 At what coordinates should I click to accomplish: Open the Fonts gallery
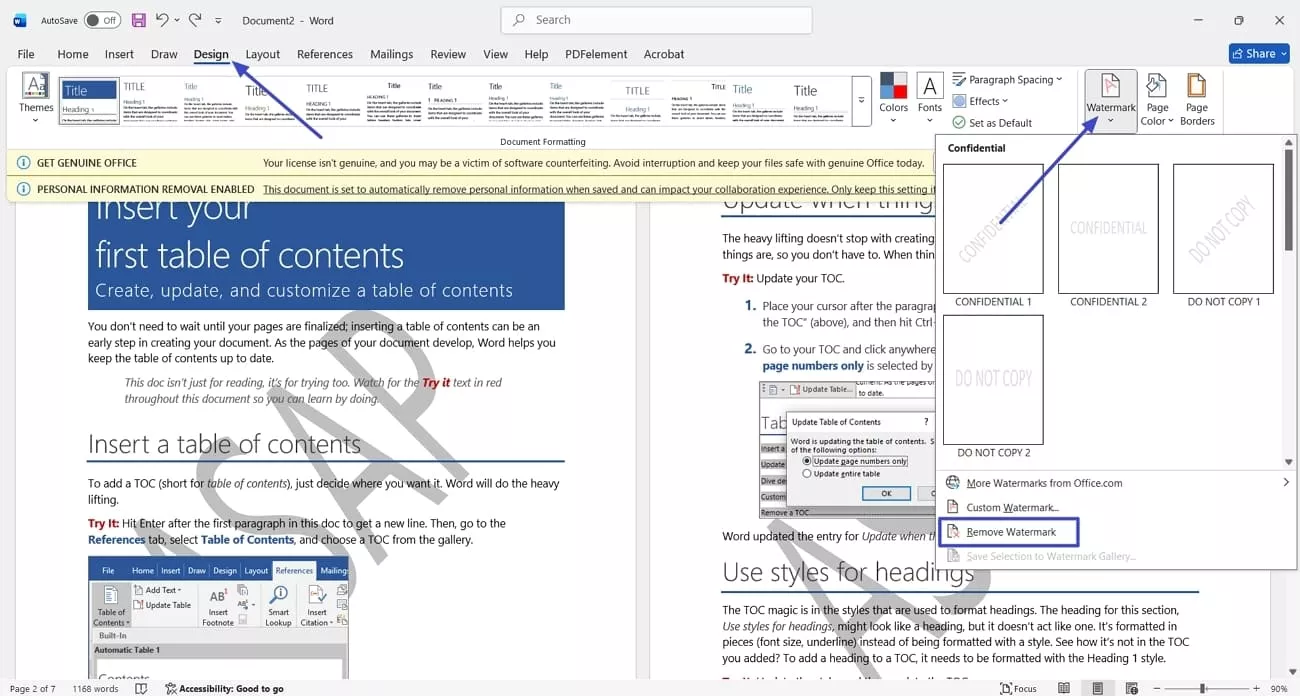929,98
